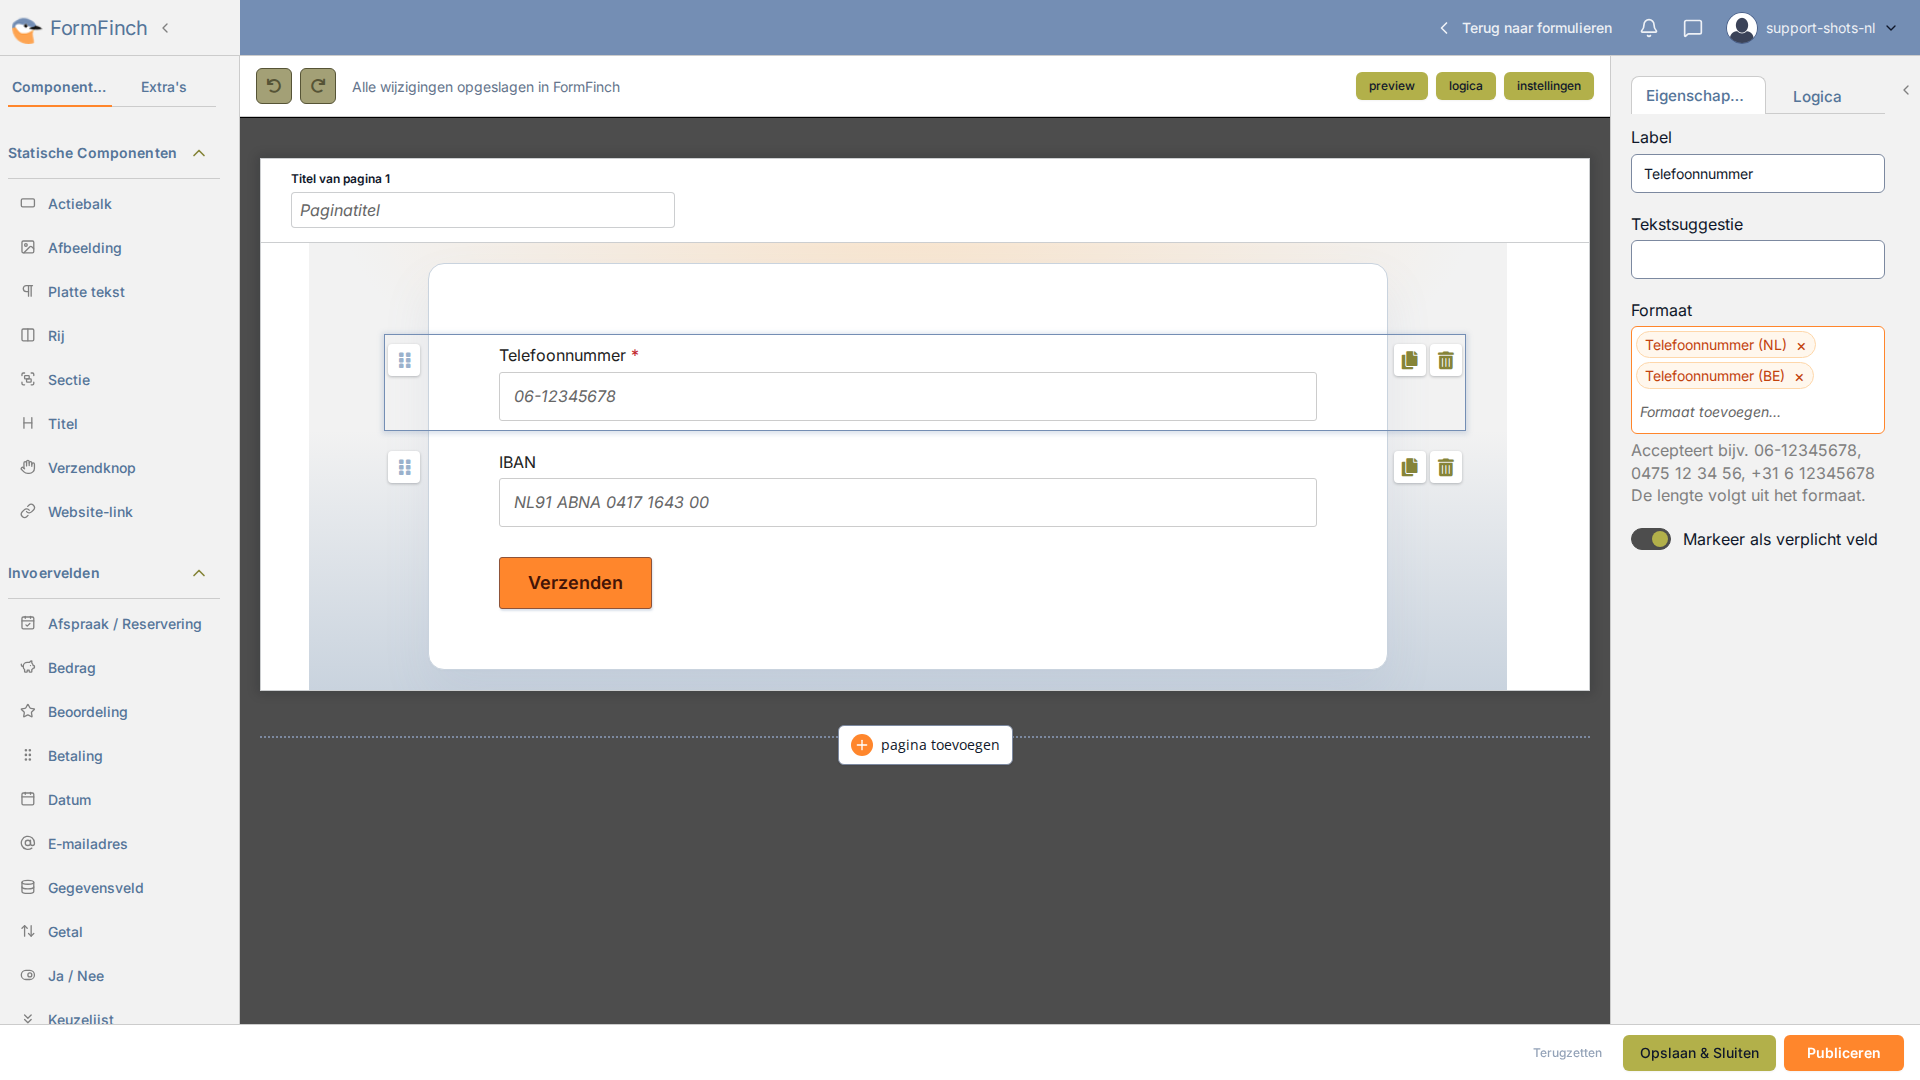Remove the Telefoonnummer (BE) format tag
The width and height of the screenshot is (1920, 1080).
(x=1799, y=377)
